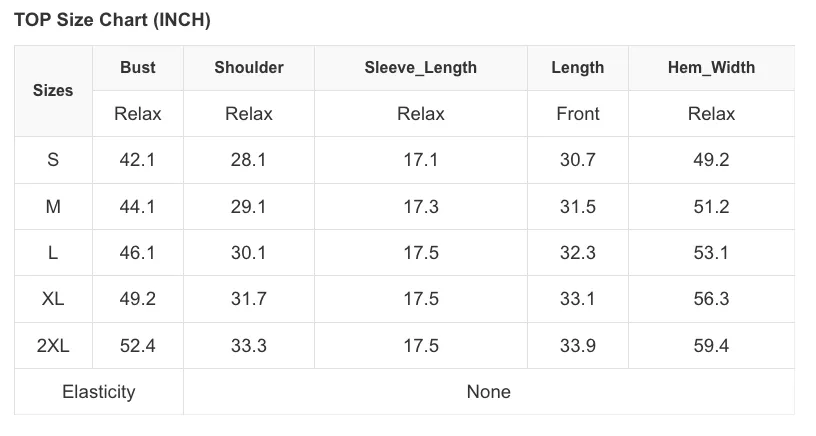This screenshot has height=436, width=816.
Task: Click the Front sub-header under Length
Action: 578,113
